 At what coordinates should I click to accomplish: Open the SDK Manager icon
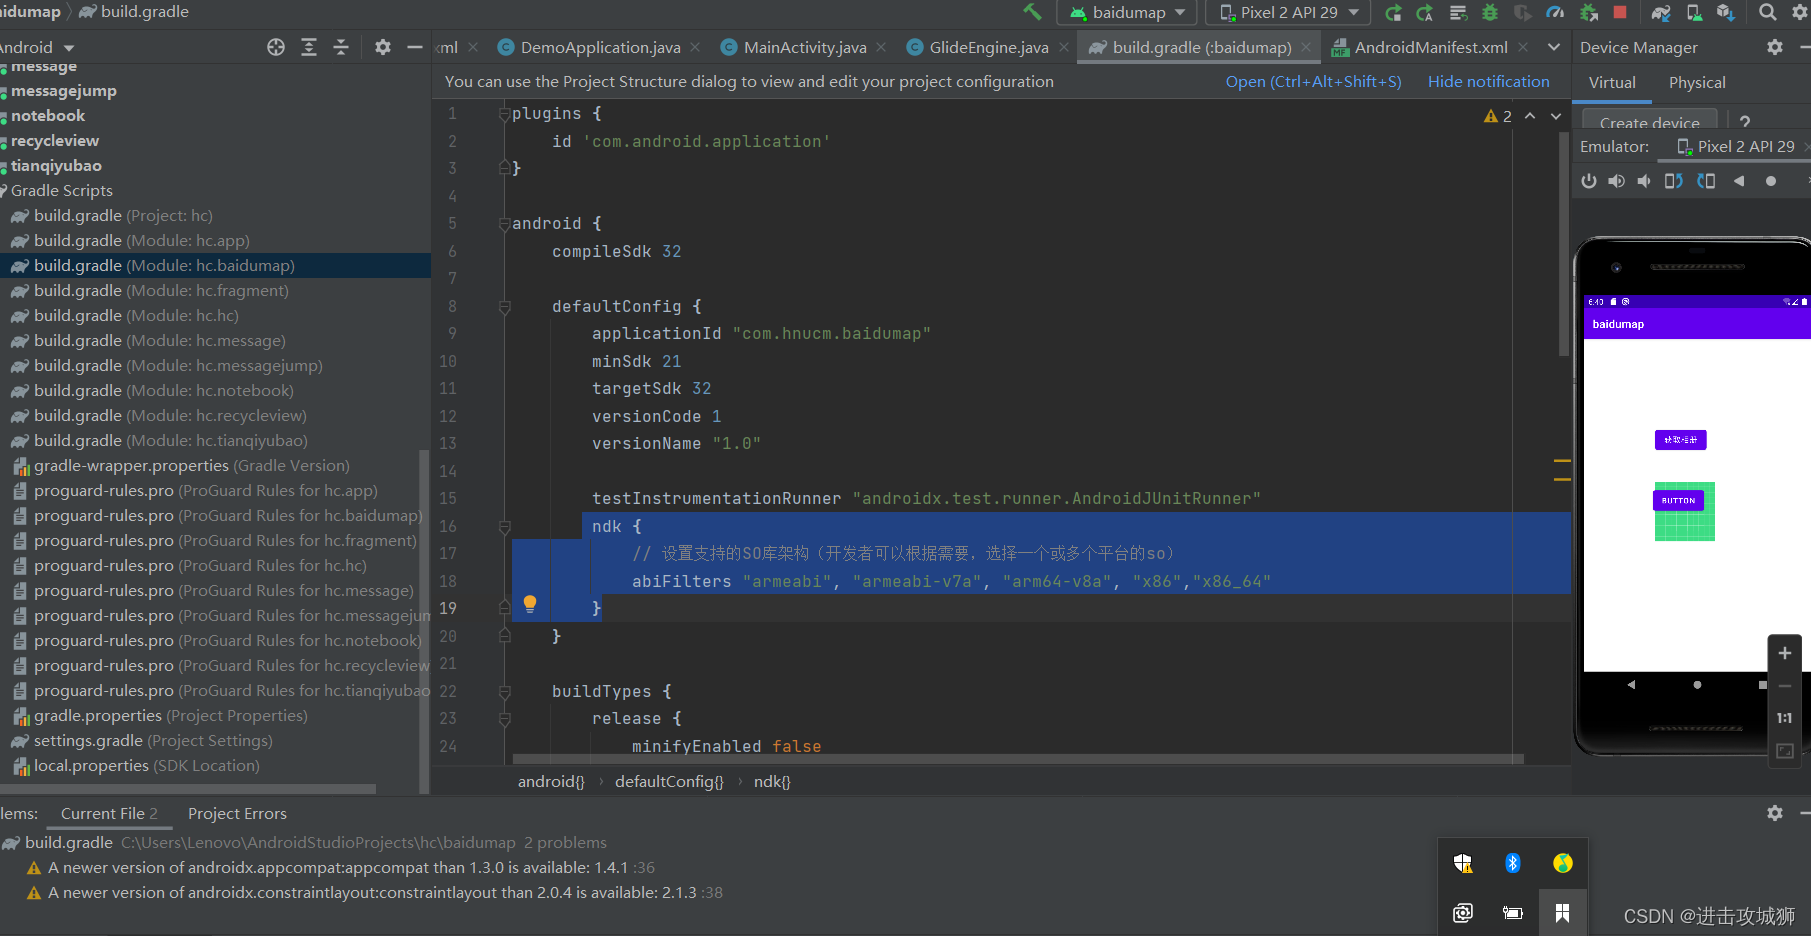pos(1726,13)
